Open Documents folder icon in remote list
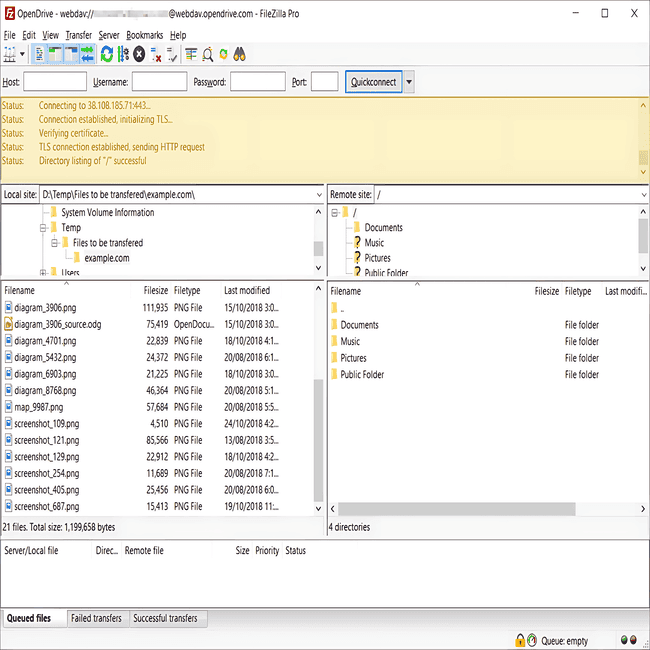The width and height of the screenshot is (650, 650). point(335,325)
